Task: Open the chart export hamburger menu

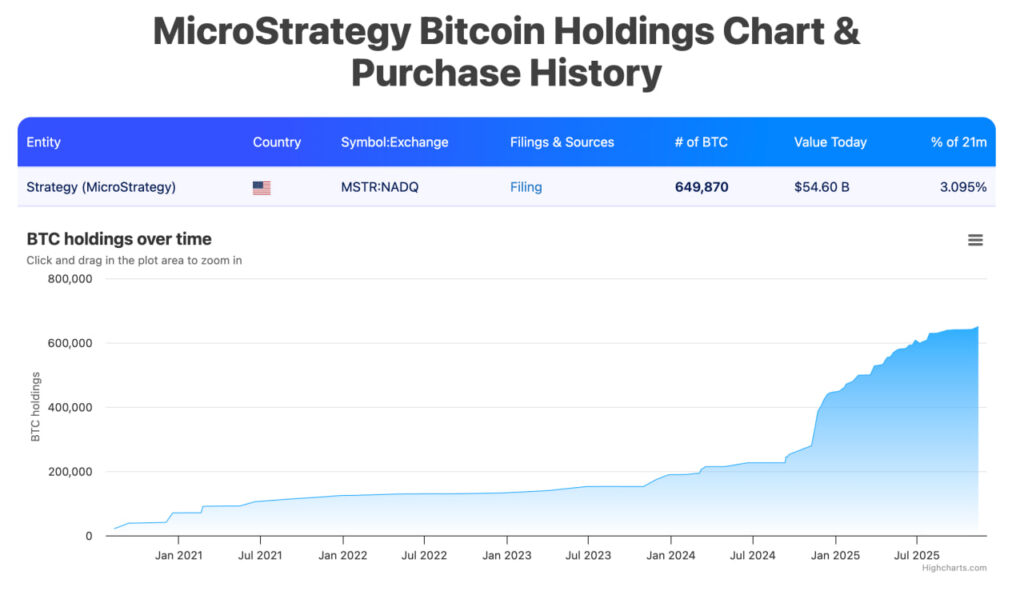Action: pos(975,240)
